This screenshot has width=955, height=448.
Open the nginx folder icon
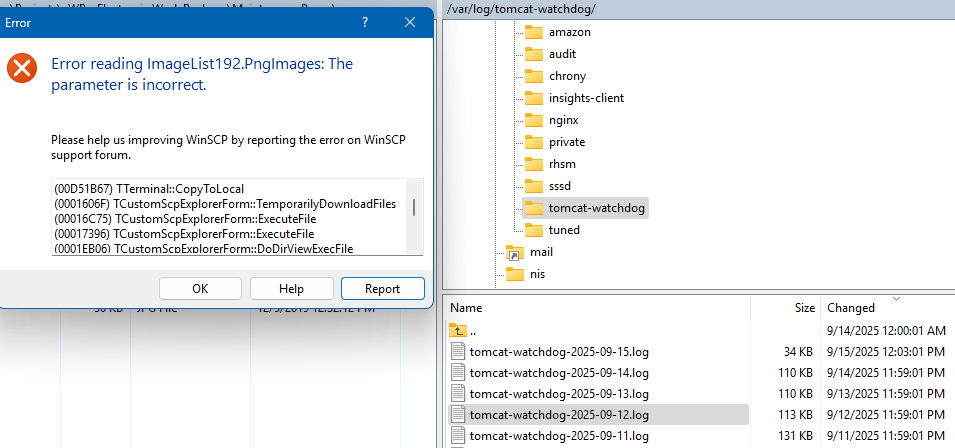point(534,120)
